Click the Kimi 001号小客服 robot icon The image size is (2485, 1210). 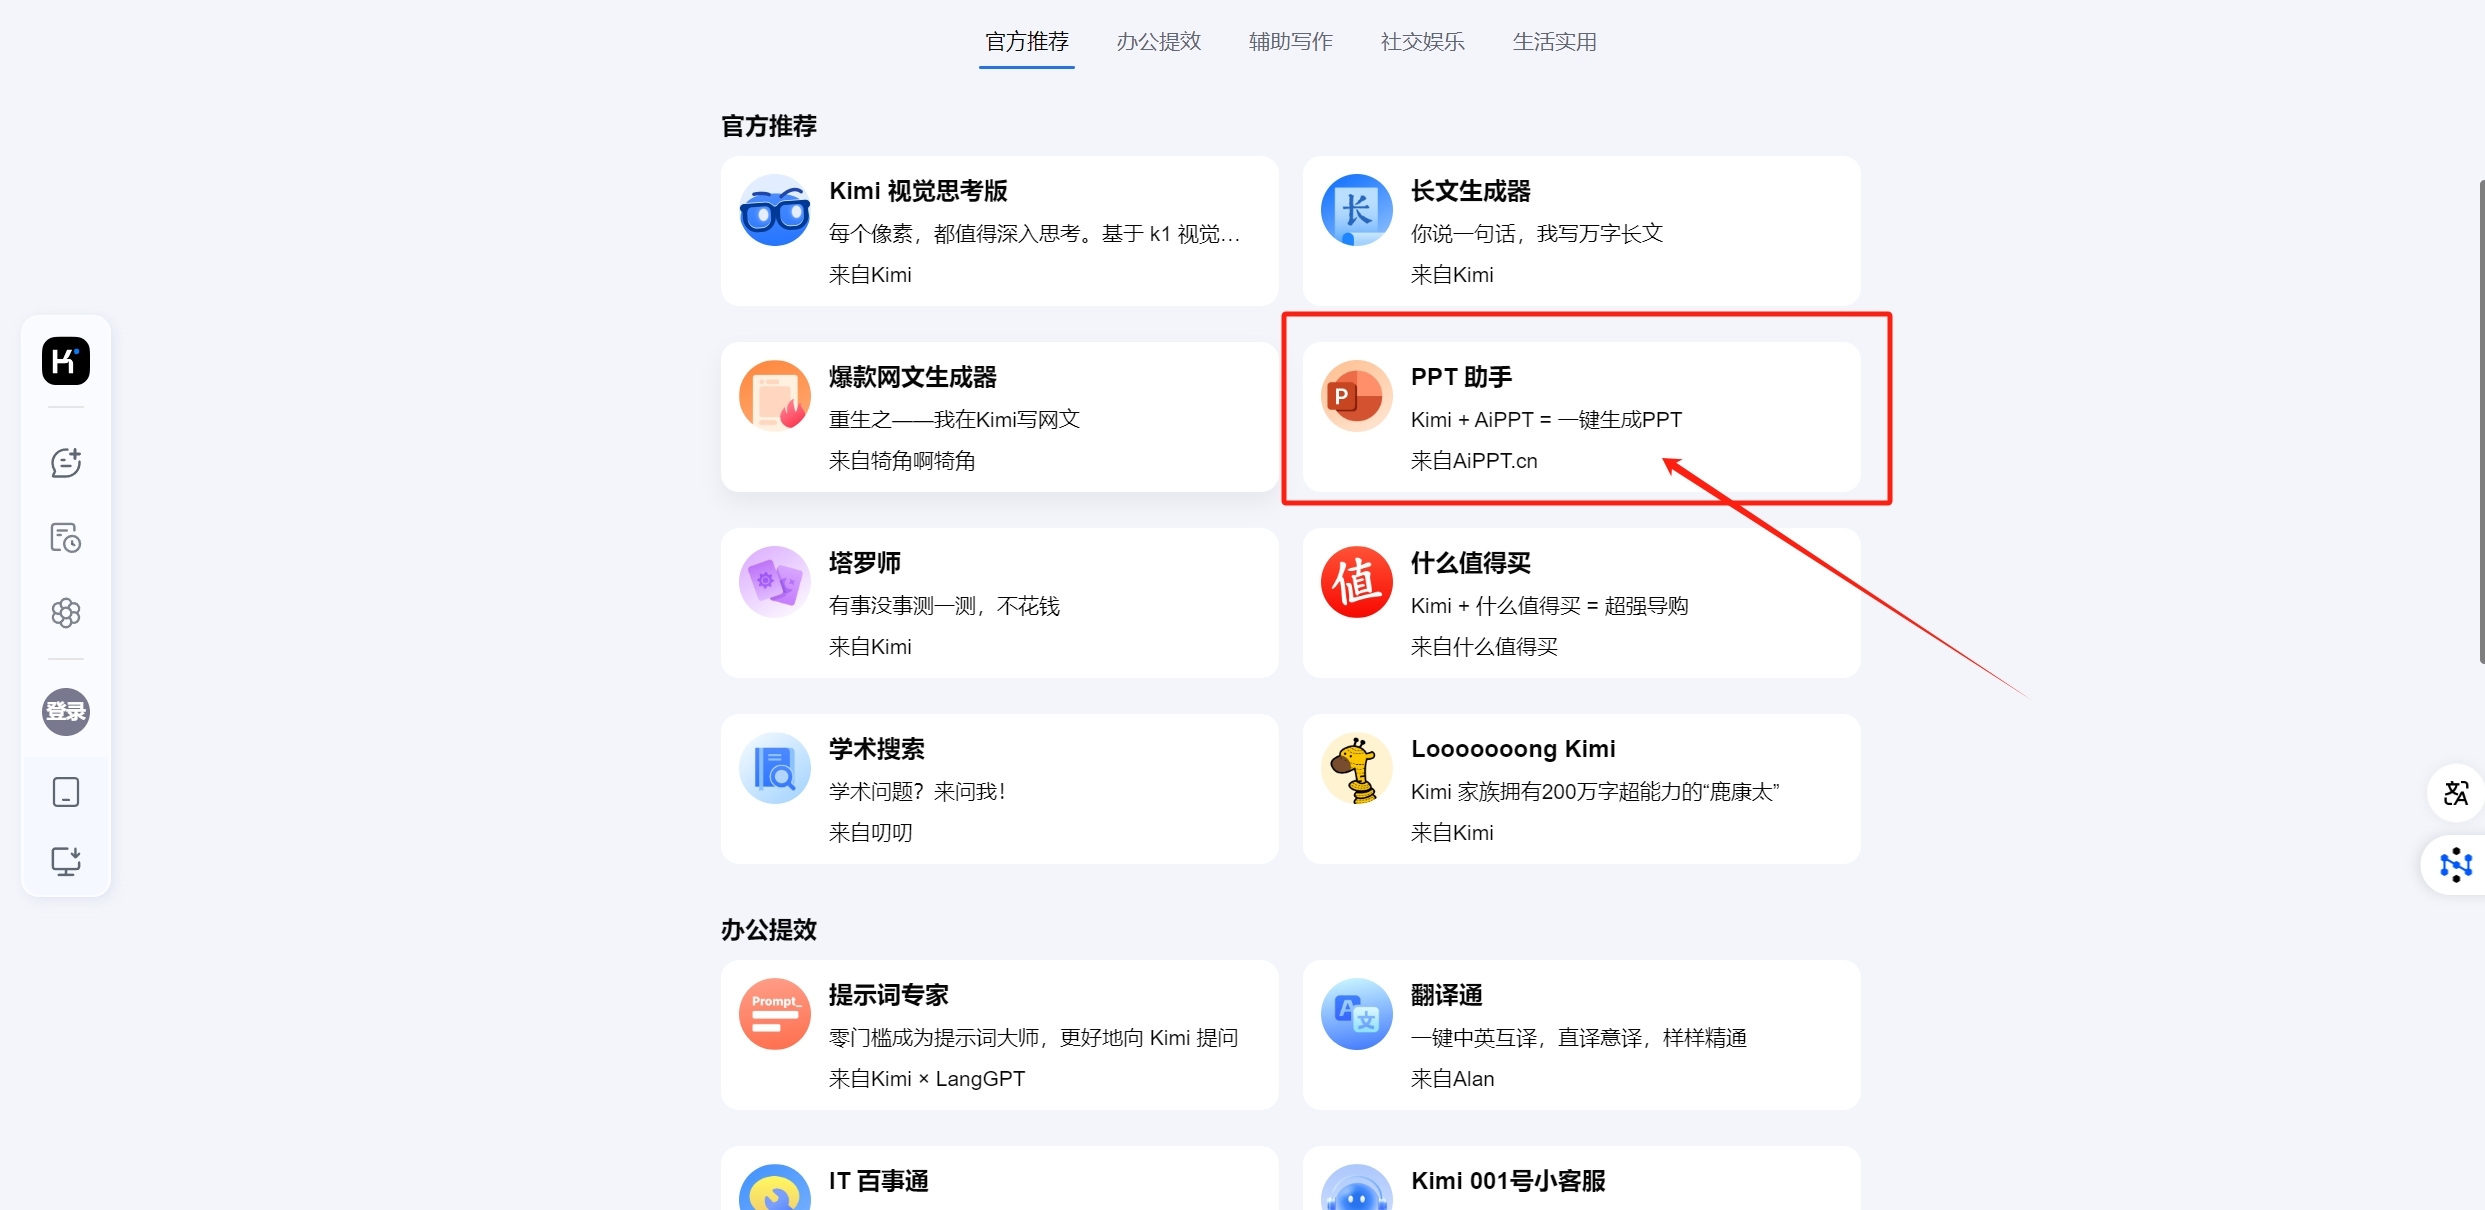[1357, 1187]
